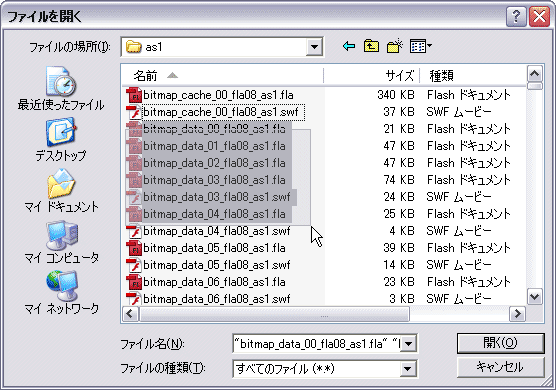Click the SWF icon of bitmap_data_04_fla08_as1.swf
The image size is (556, 390).
134,232
